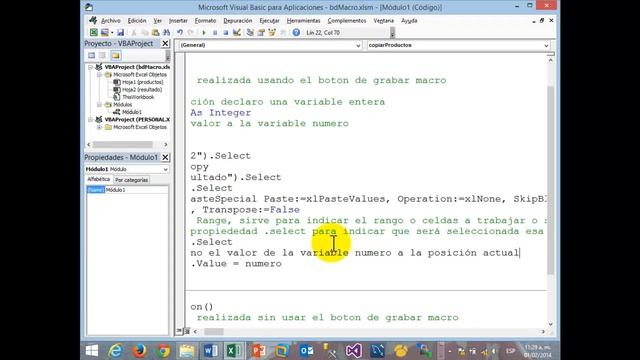Open the Formato menu

tap(205, 20)
